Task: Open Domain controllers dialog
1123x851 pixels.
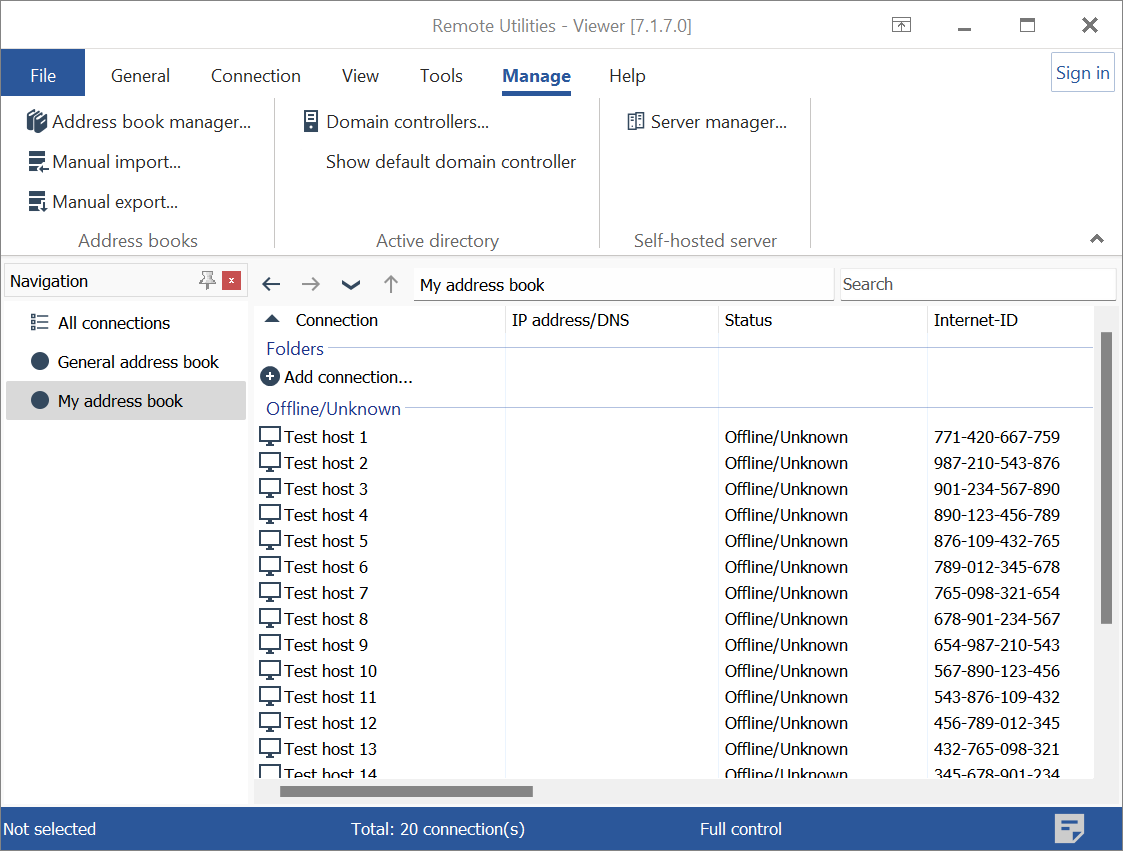Action: [396, 122]
